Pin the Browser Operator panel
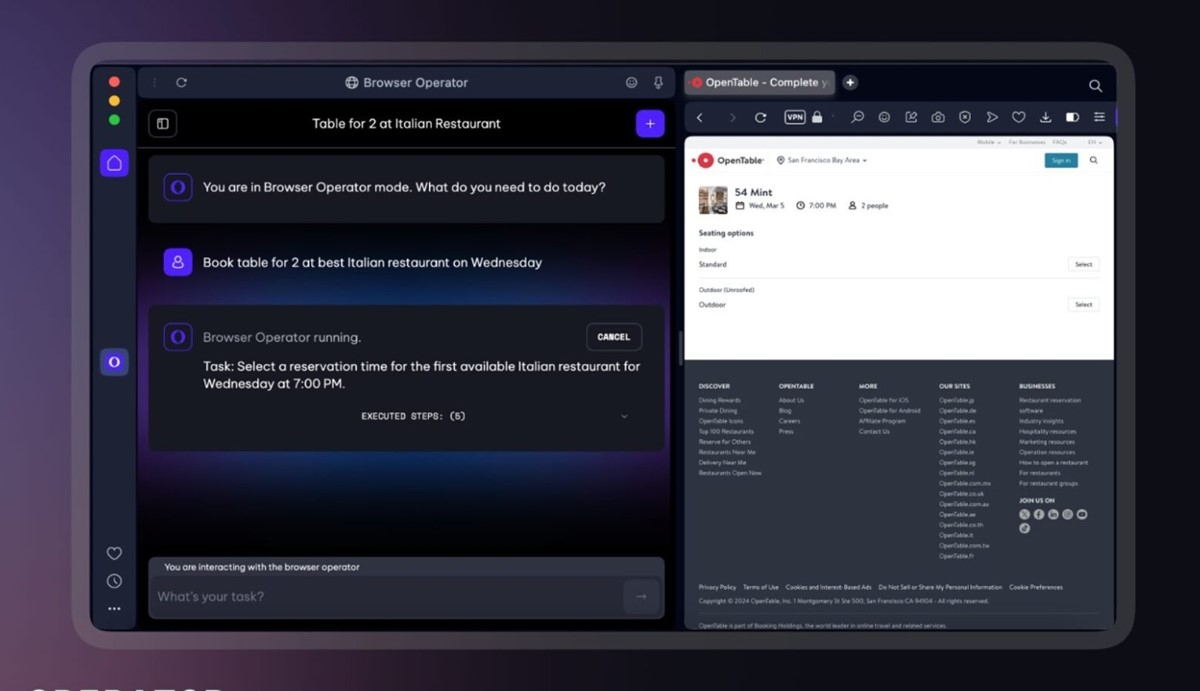Viewport: 1200px width, 691px height. (x=658, y=83)
